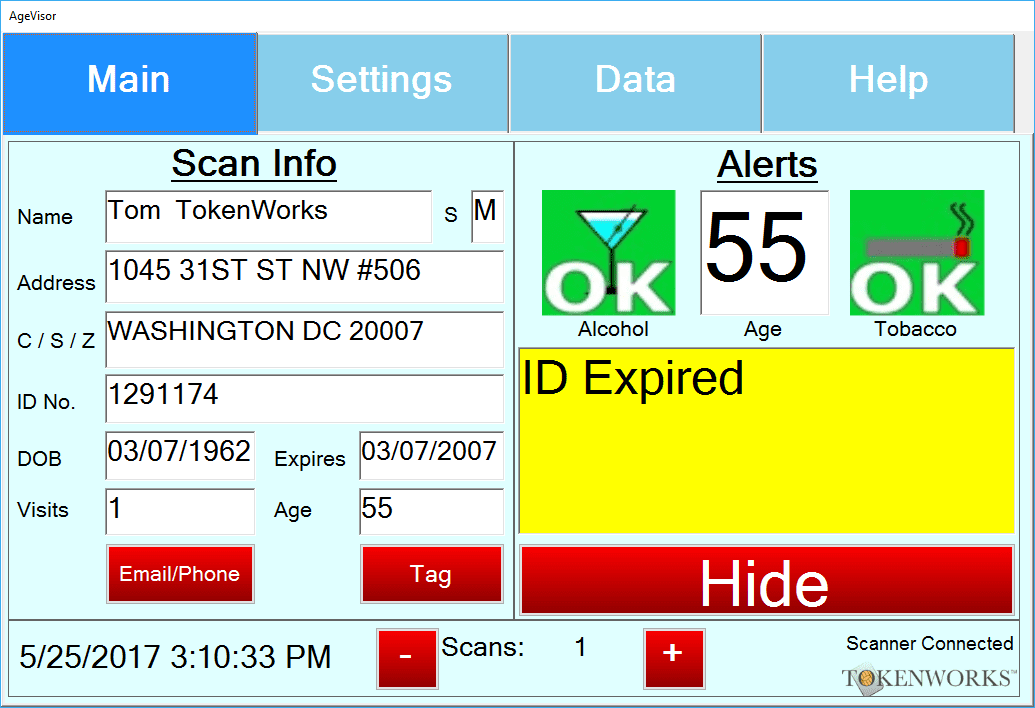1035x708 pixels.
Task: Click the big red Hide button
Action: [x=766, y=581]
